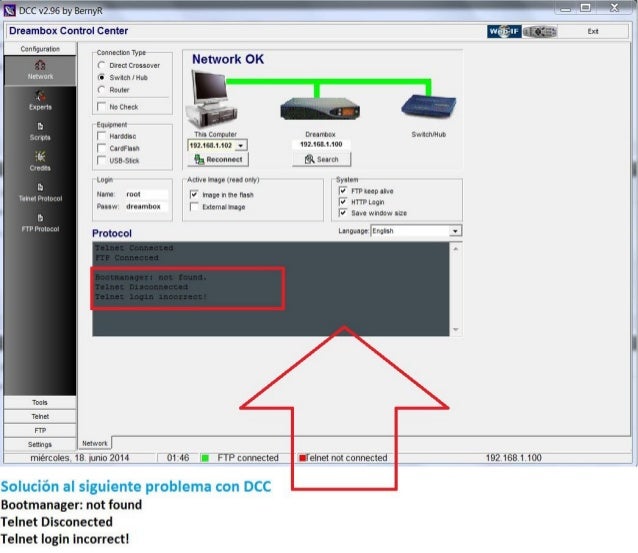Open the Scripts section in sidebar
Viewport: 638px width, 553px height.
40,131
